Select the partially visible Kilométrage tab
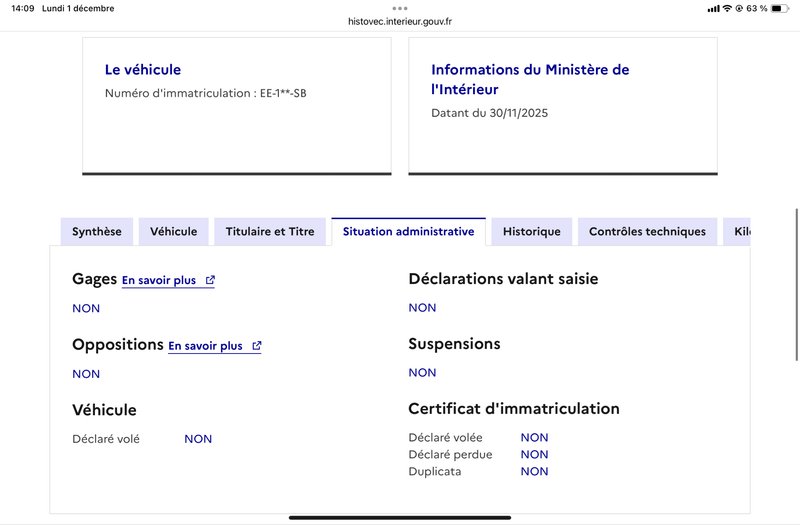Viewport: 800px width, 525px height. pyautogui.click(x=740, y=232)
